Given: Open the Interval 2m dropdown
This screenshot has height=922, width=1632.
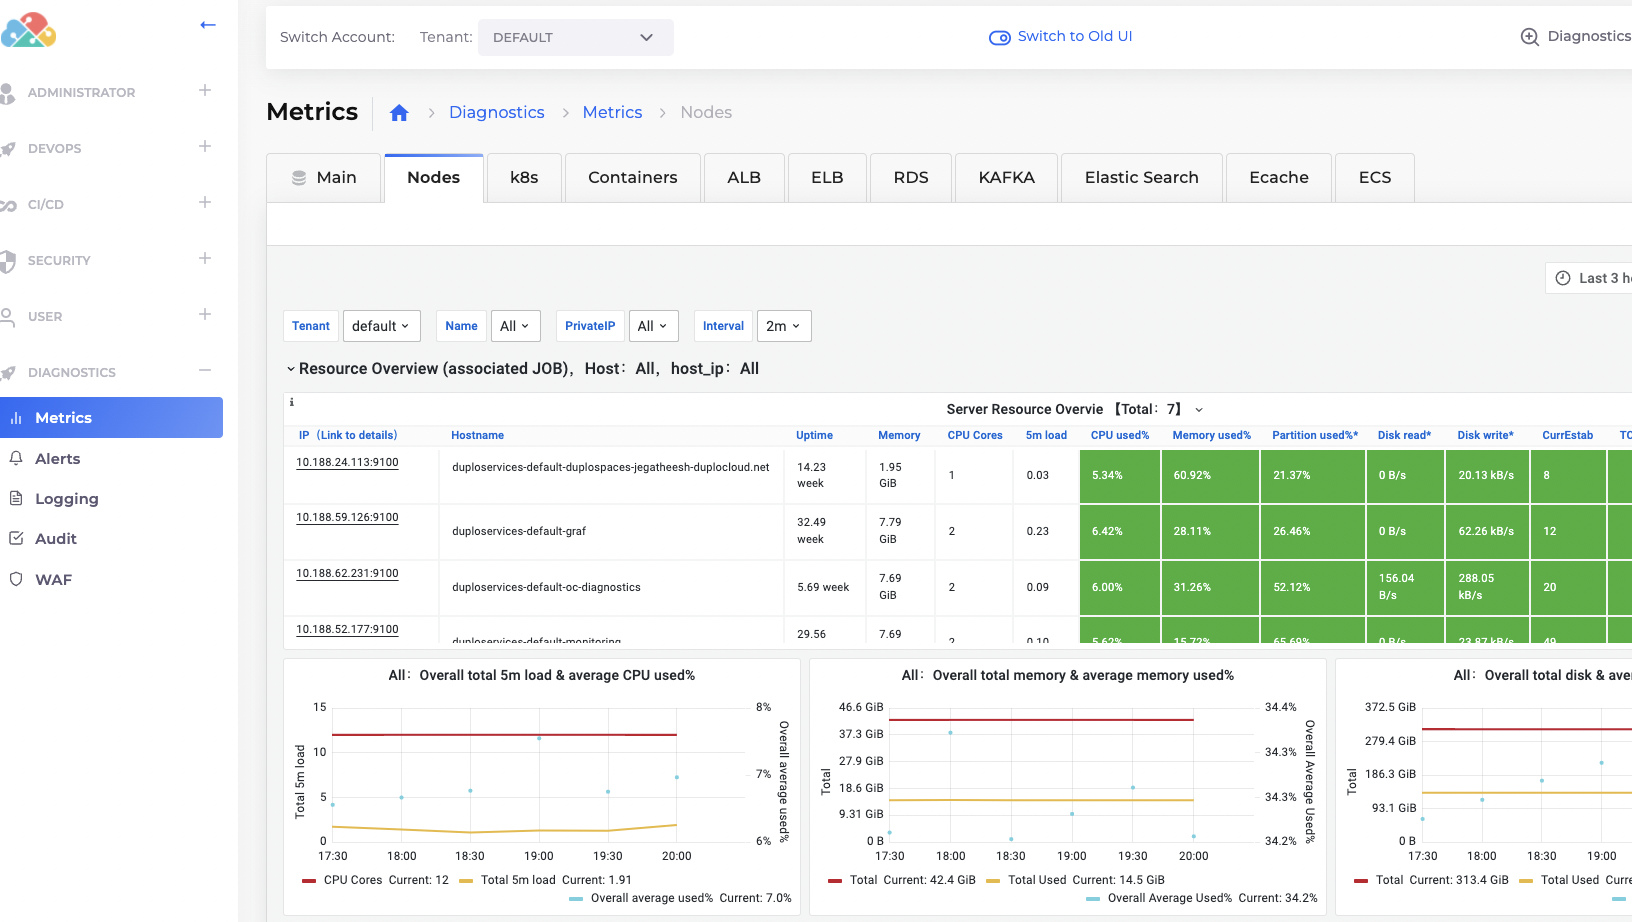Looking at the screenshot, I should (x=783, y=326).
